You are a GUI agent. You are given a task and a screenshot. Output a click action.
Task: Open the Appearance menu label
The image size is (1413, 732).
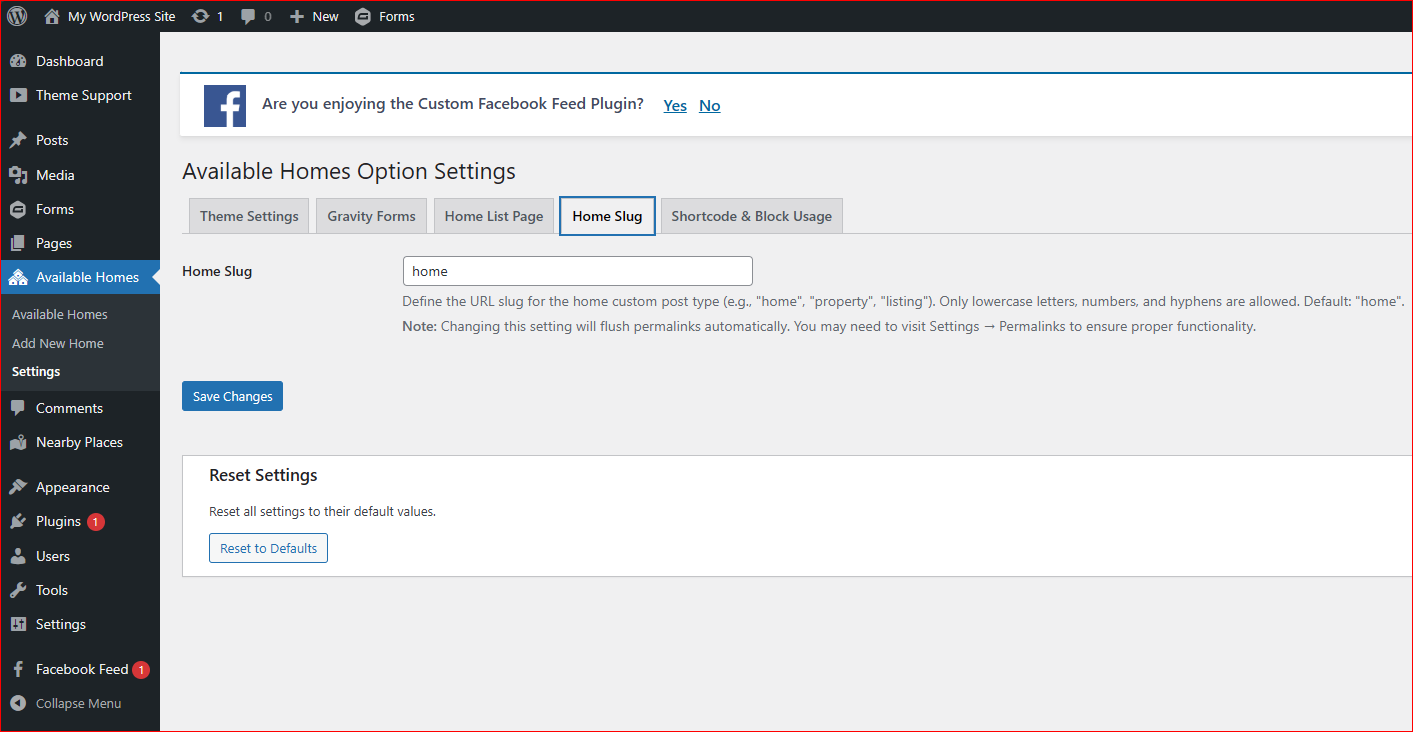73,487
